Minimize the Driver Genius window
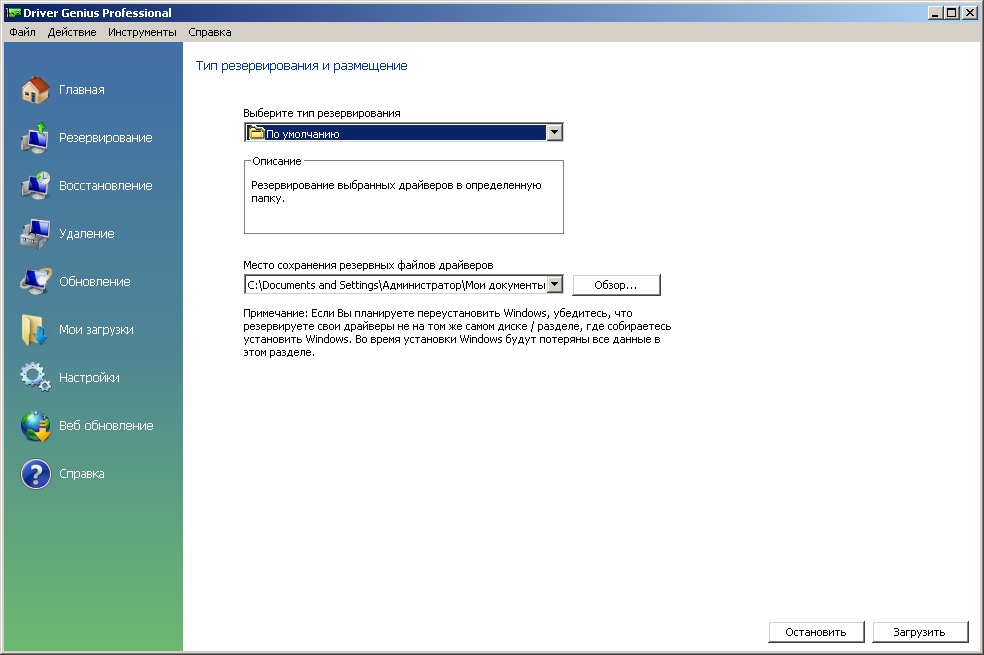The width and height of the screenshot is (984, 655). click(935, 13)
